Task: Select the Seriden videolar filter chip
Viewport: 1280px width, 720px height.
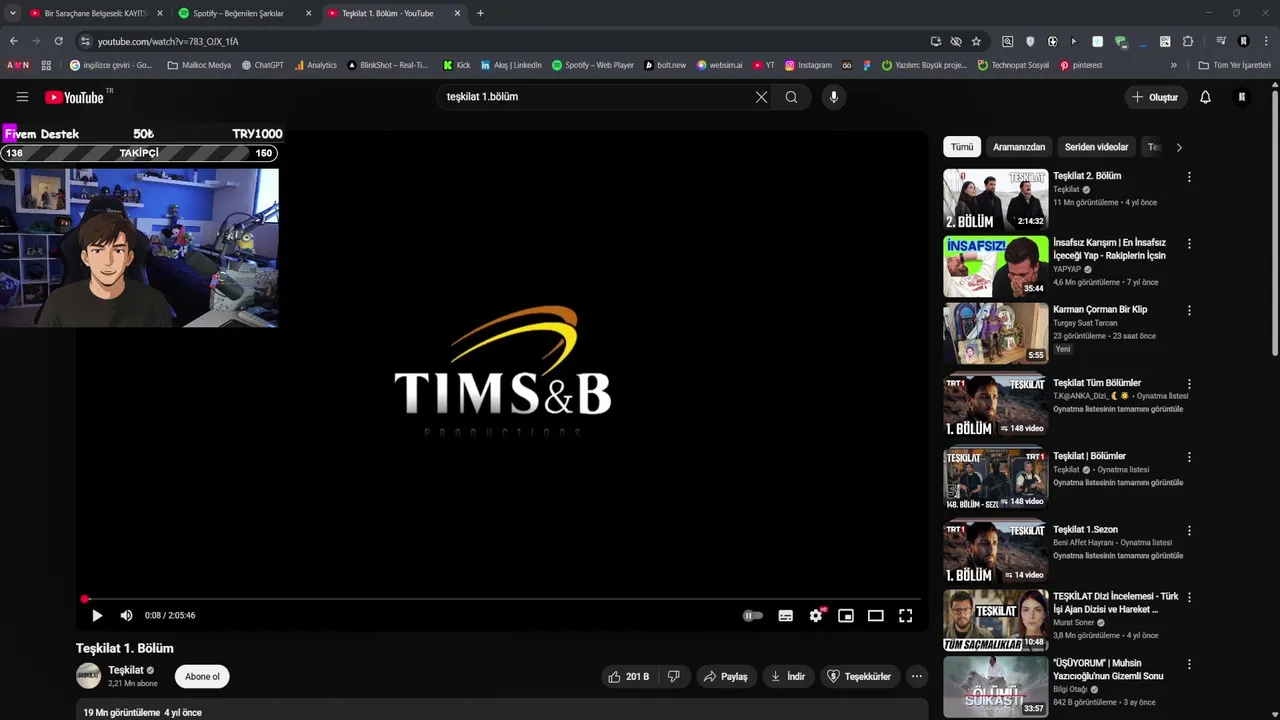Action: (x=1096, y=147)
